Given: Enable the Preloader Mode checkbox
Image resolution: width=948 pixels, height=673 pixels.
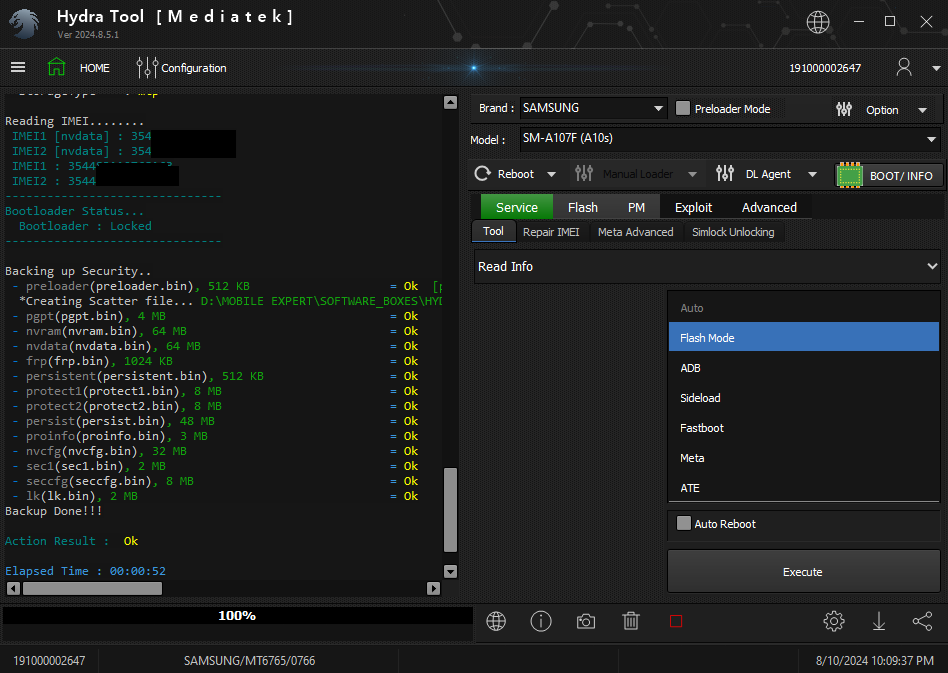Looking at the screenshot, I should pos(683,108).
